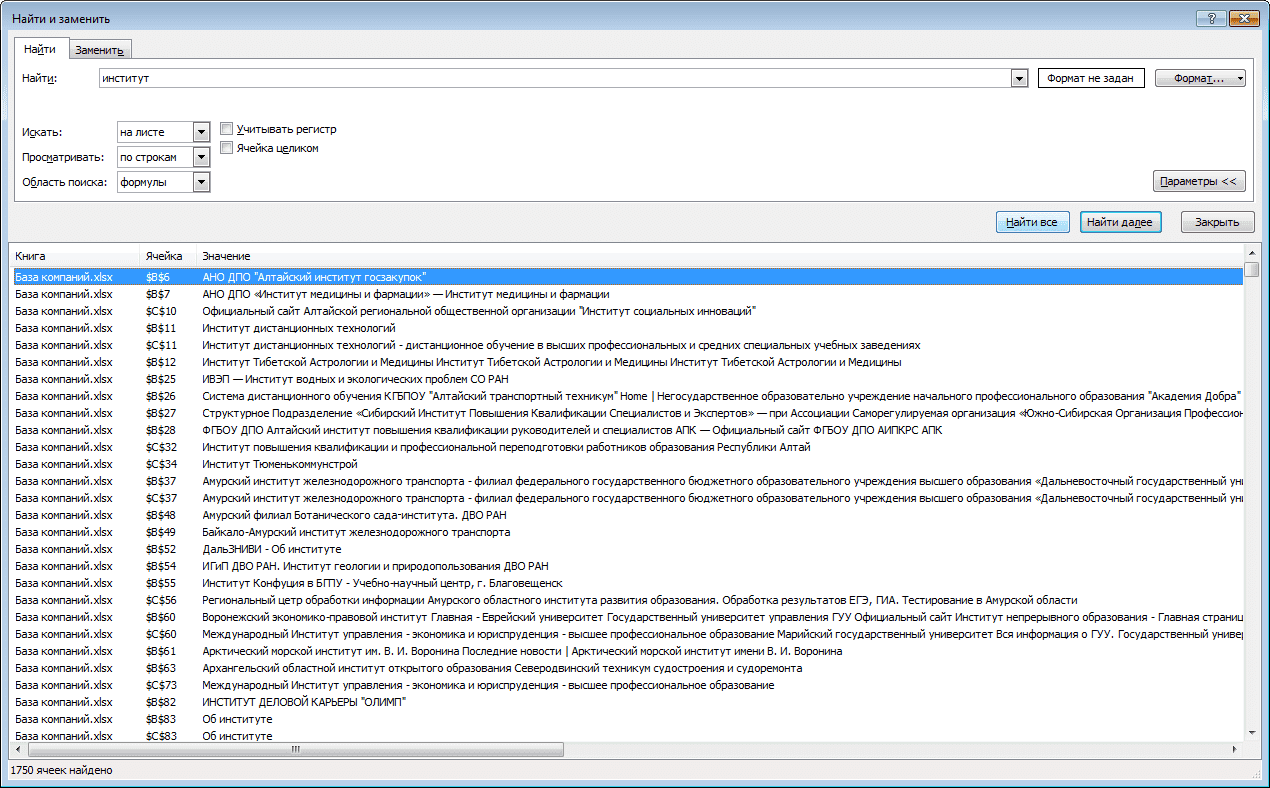This screenshot has width=1270, height=788.
Task: Select the "Байкало-Амурский институт железнодорожного транспорта" result
Action: click(627, 532)
